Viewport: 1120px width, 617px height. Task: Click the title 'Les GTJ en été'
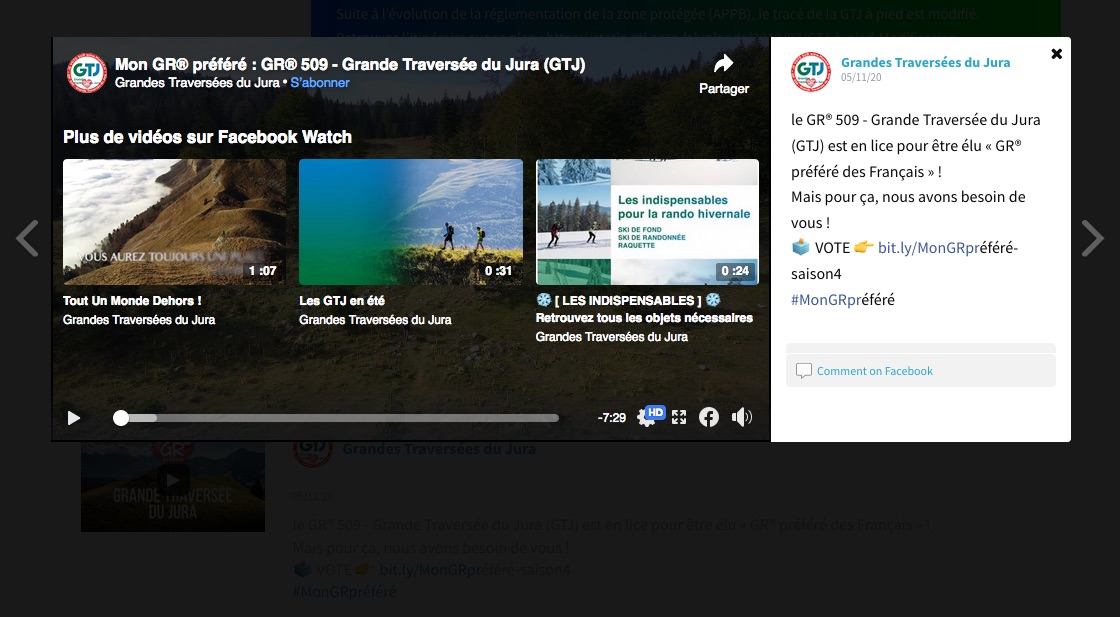342,301
